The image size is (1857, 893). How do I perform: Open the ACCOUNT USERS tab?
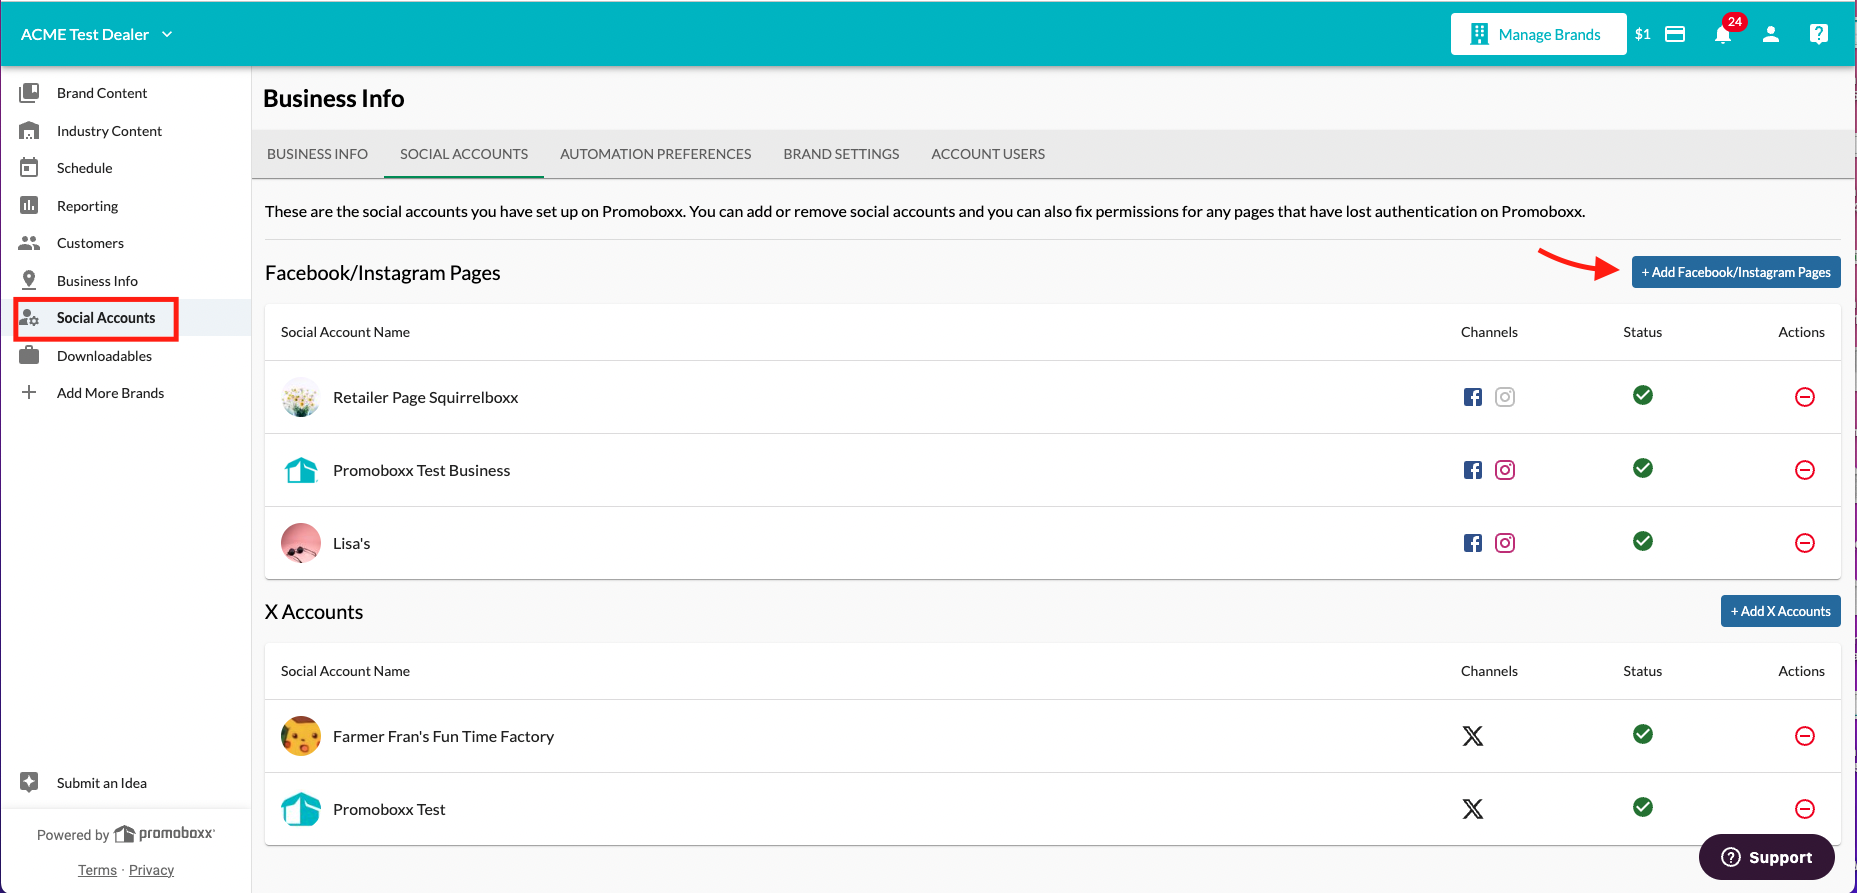988,154
